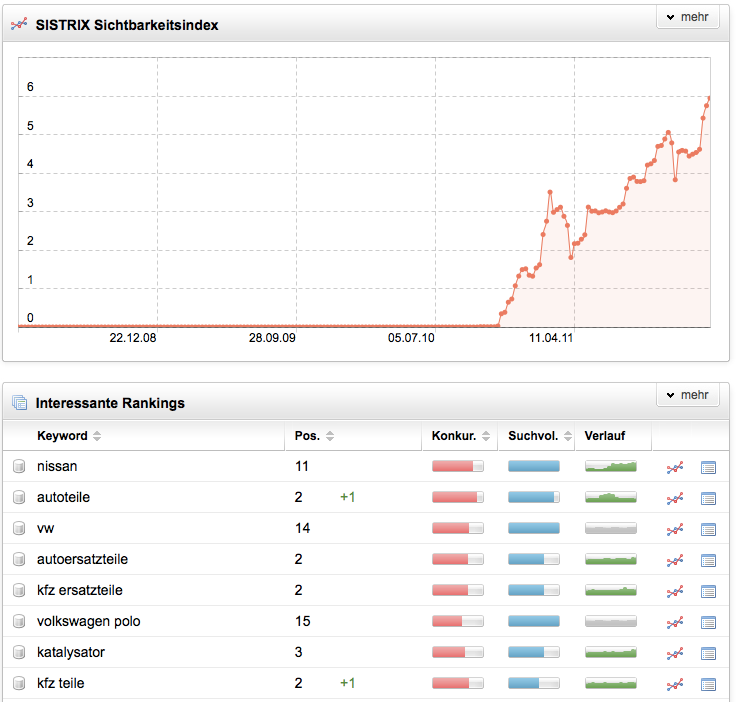
Task: Expand mehr dropdown in Sichtbarkeitsindex panel
Action: (687, 18)
